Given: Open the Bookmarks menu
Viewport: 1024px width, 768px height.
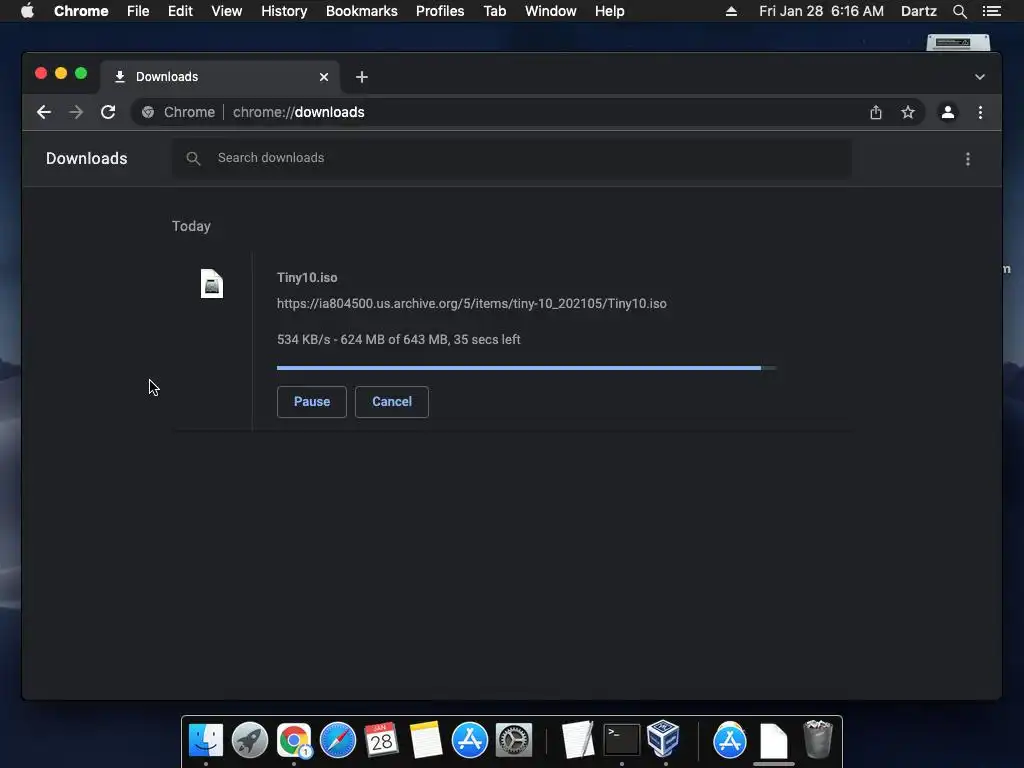Looking at the screenshot, I should tap(362, 11).
